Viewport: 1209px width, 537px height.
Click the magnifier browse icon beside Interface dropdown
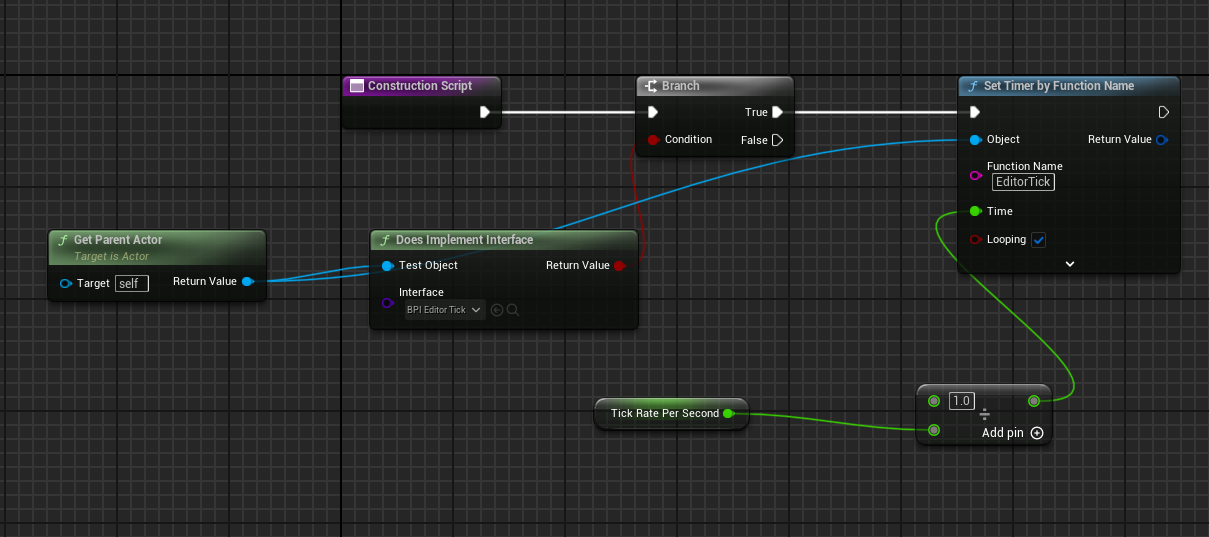coord(513,310)
